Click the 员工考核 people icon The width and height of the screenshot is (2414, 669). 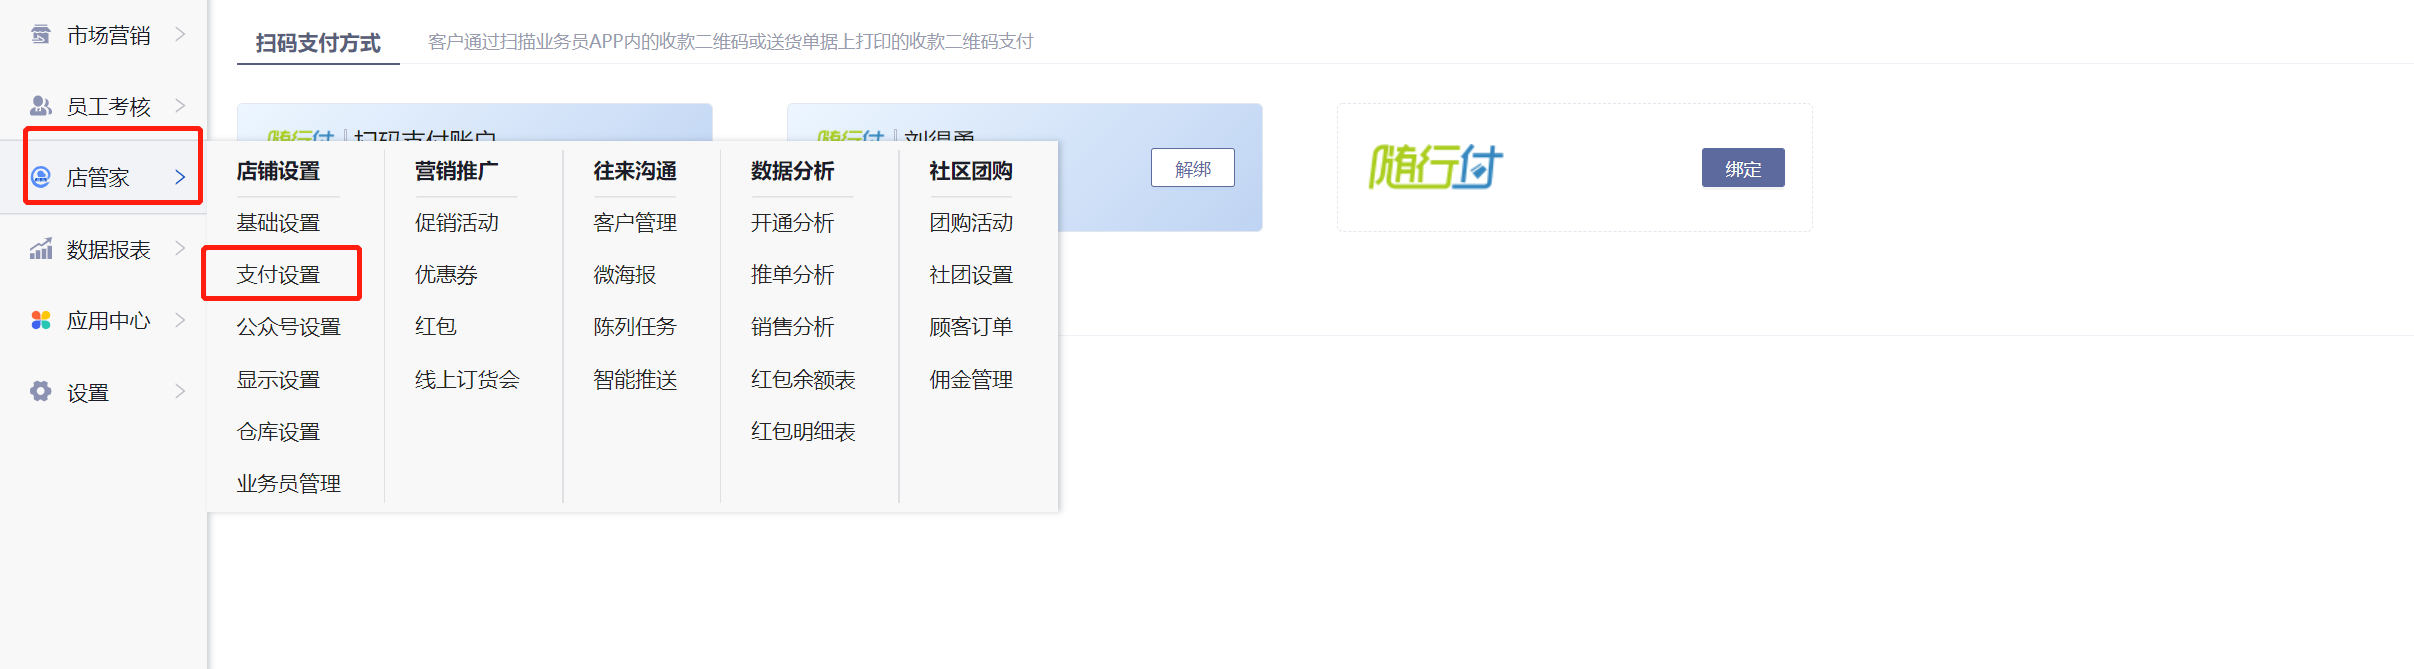click(40, 106)
